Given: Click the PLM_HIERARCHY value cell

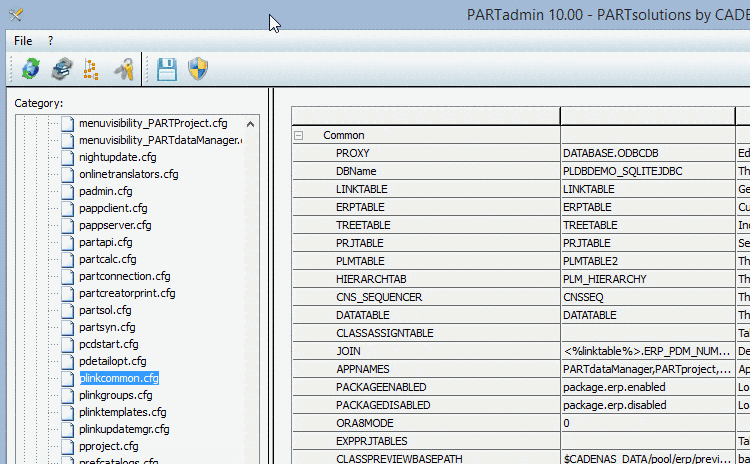Looking at the screenshot, I should [648, 279].
